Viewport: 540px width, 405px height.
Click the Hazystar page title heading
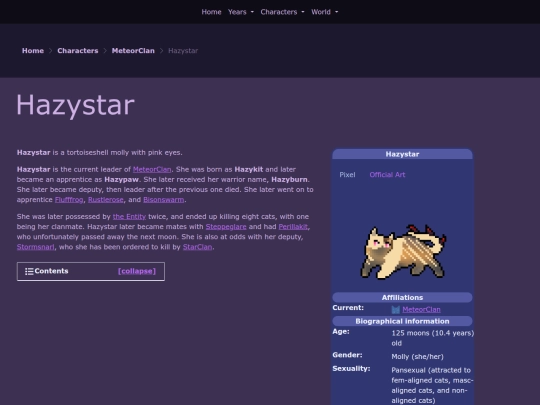pos(75,105)
